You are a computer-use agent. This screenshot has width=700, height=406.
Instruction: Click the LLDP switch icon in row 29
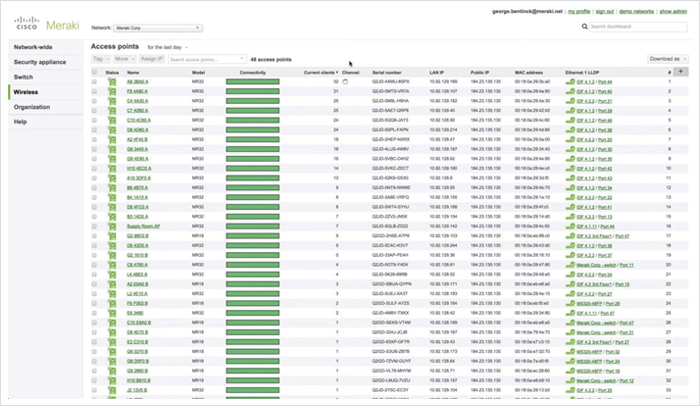[570, 352]
